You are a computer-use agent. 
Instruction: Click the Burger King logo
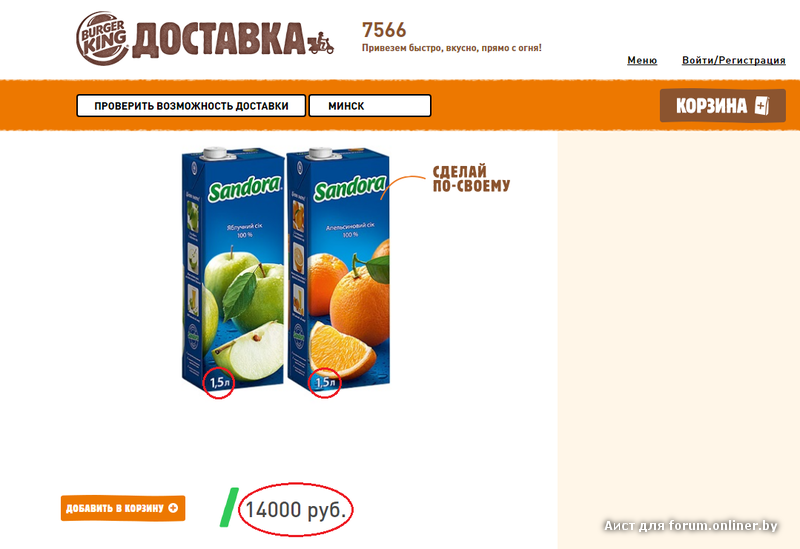(x=102, y=38)
